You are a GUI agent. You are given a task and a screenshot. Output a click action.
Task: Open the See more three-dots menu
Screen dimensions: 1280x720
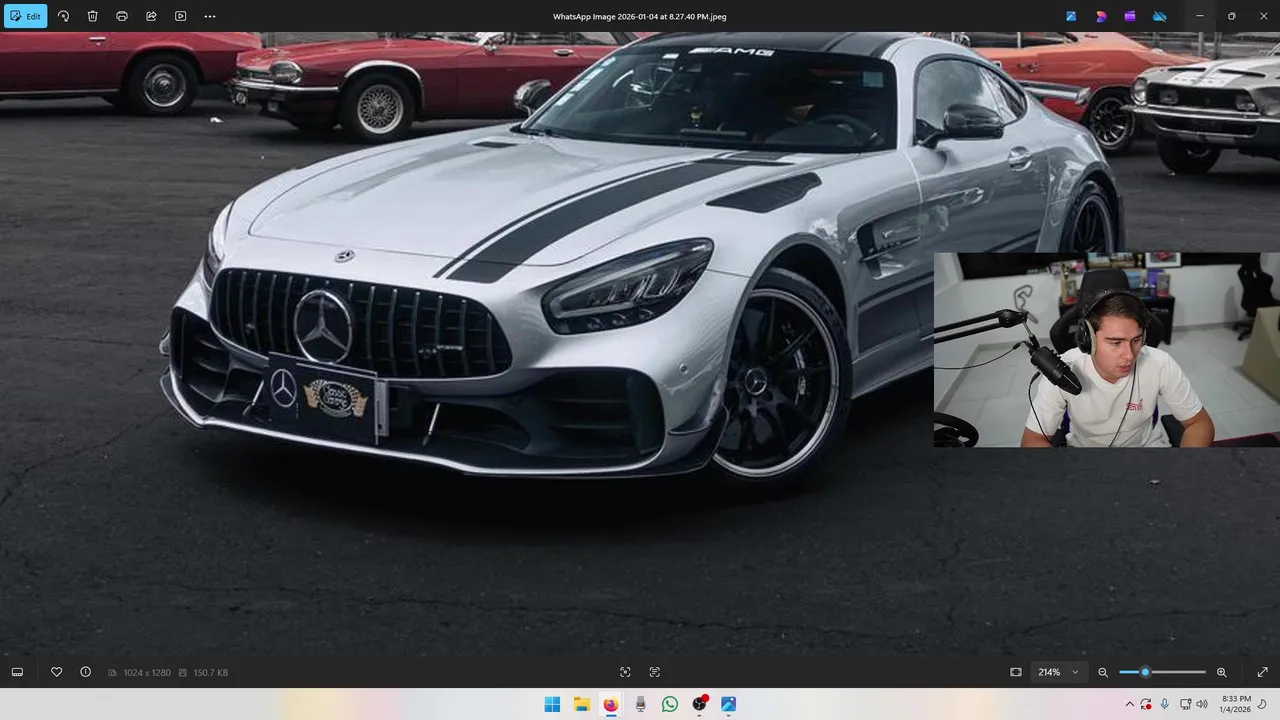[209, 16]
